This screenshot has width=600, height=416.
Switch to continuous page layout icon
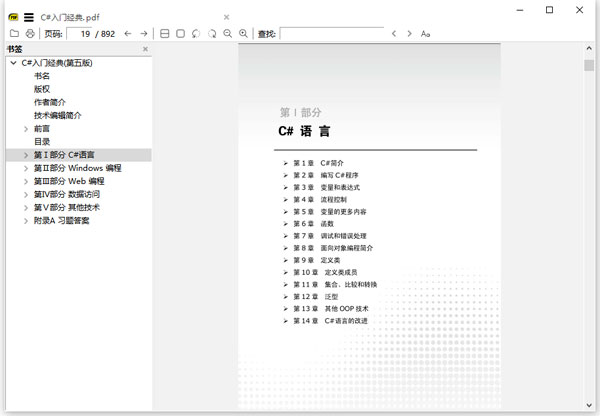165,34
